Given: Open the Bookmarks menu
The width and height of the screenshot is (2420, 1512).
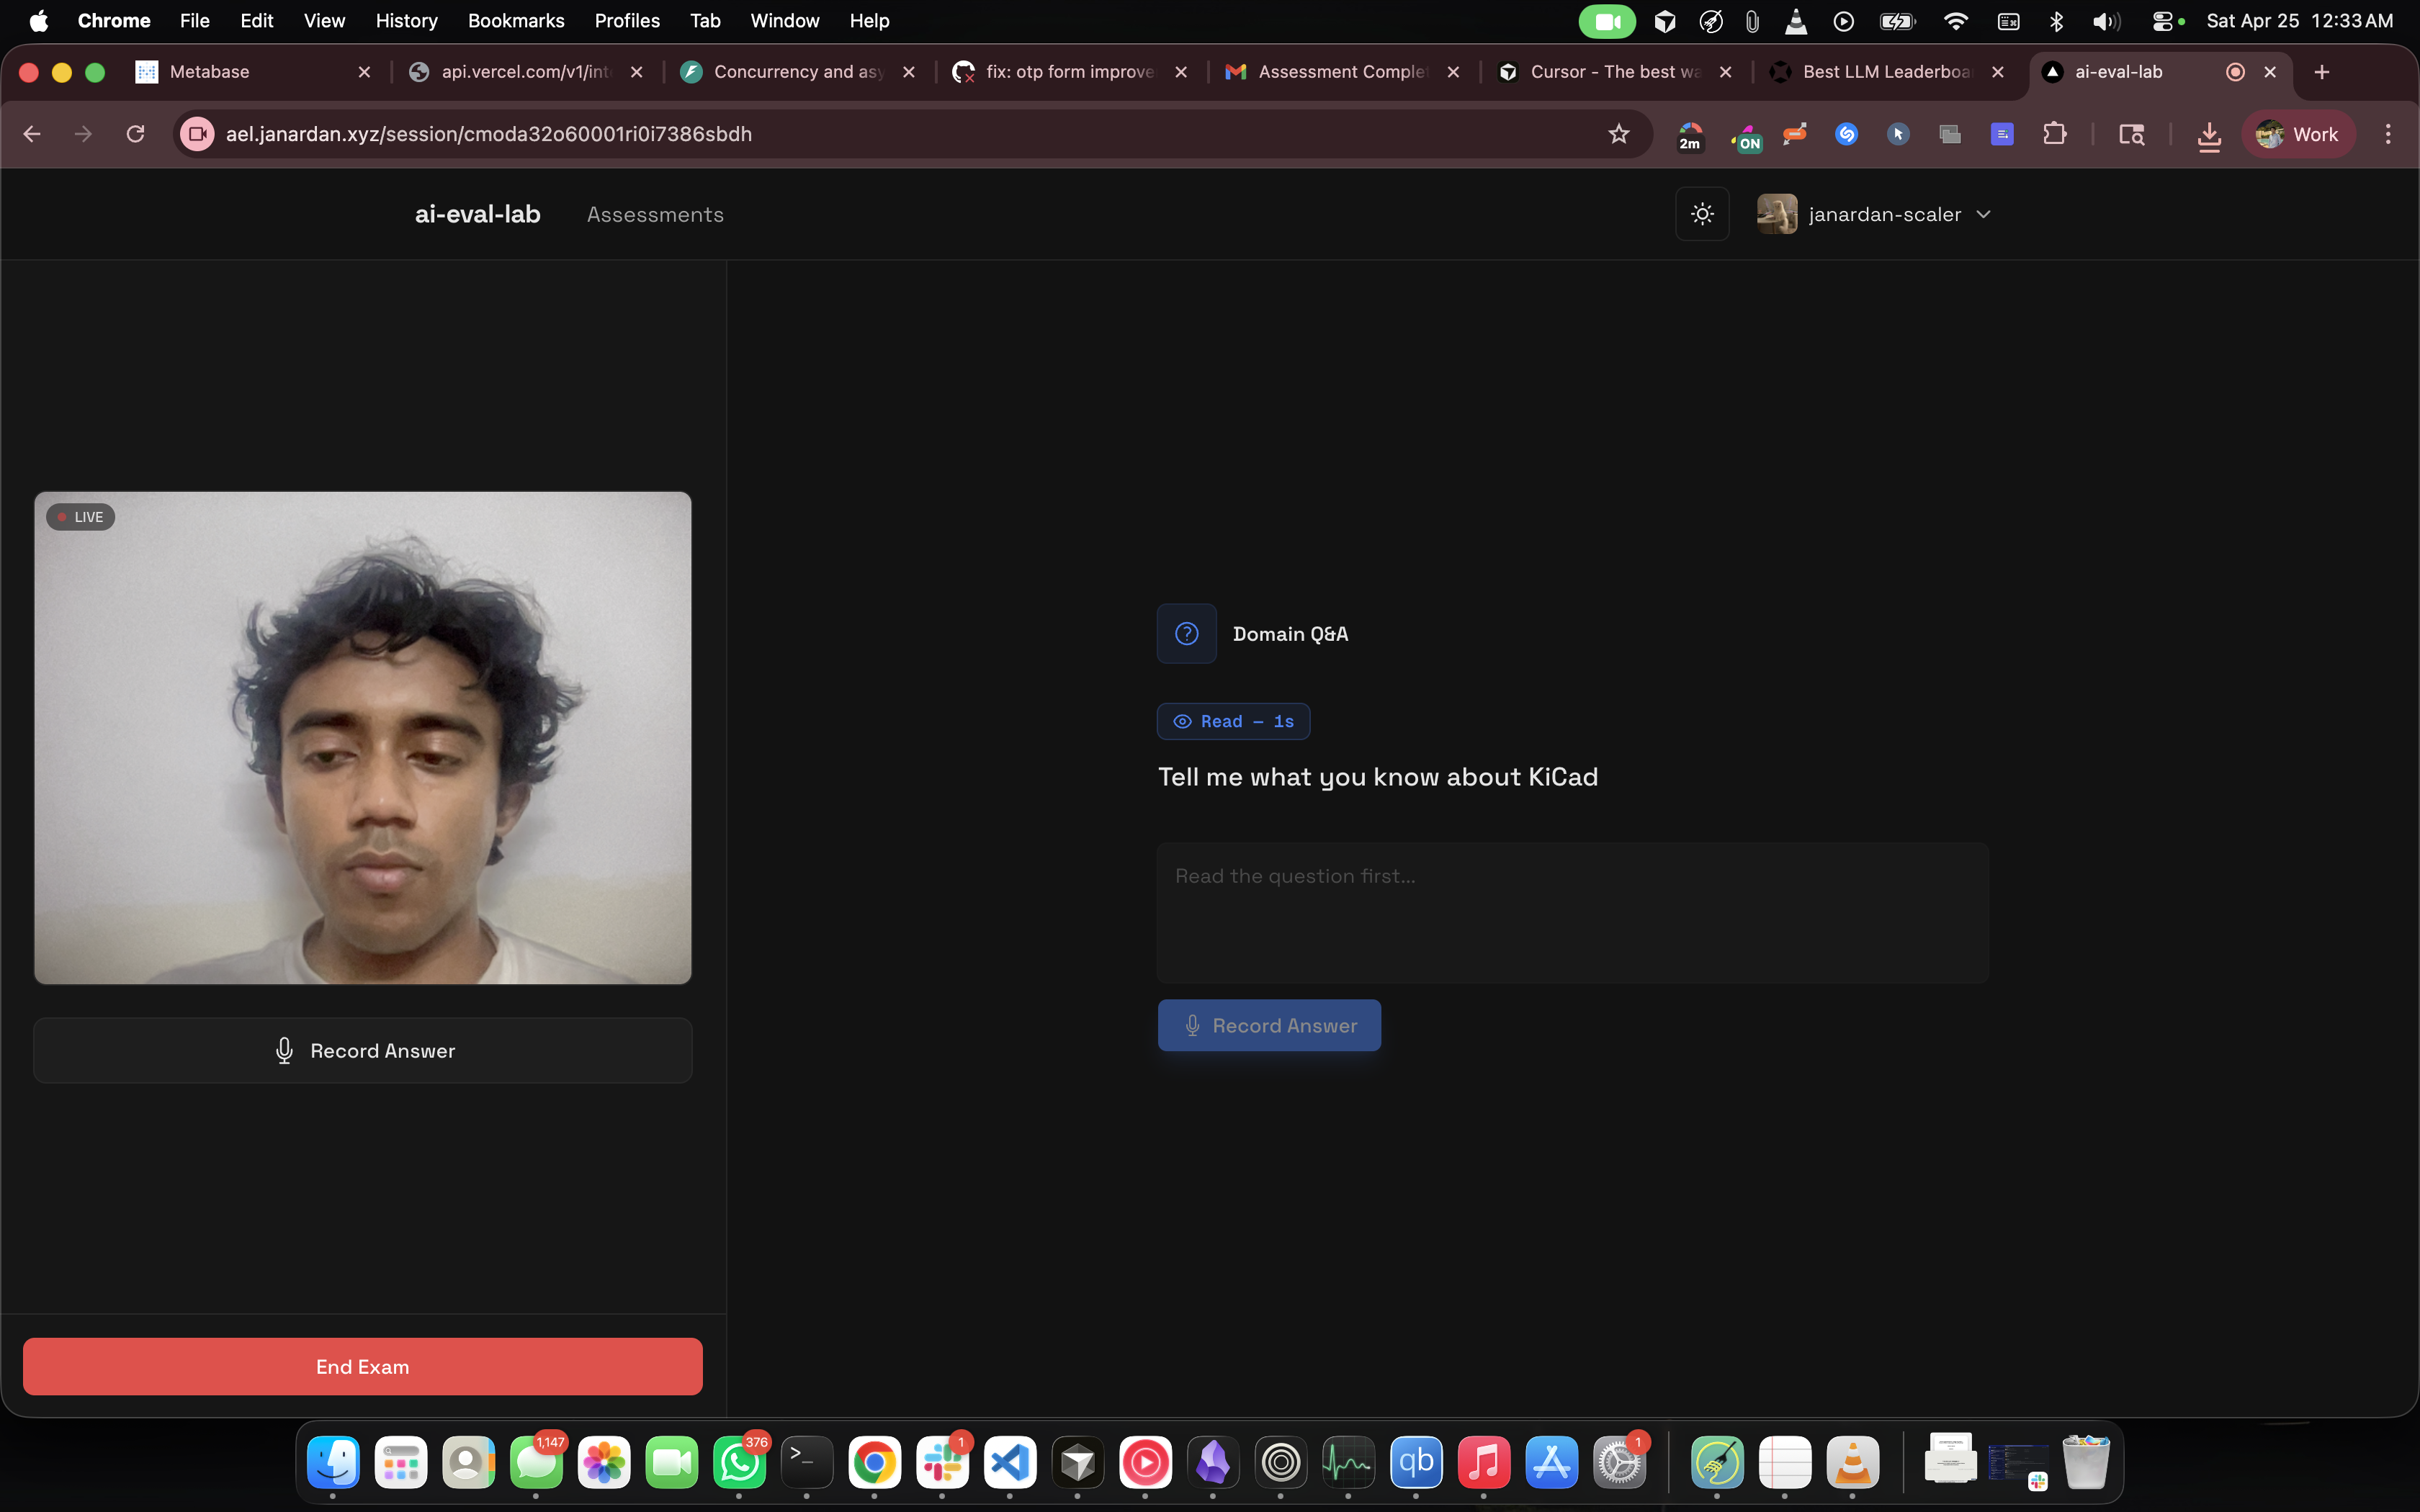Looking at the screenshot, I should pos(515,20).
